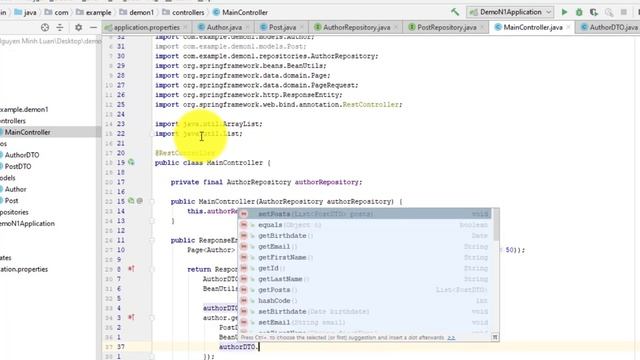Screen dimensions: 640x360
Task: Place cursor in the private final AuthorRepository line
Action: tap(266, 182)
